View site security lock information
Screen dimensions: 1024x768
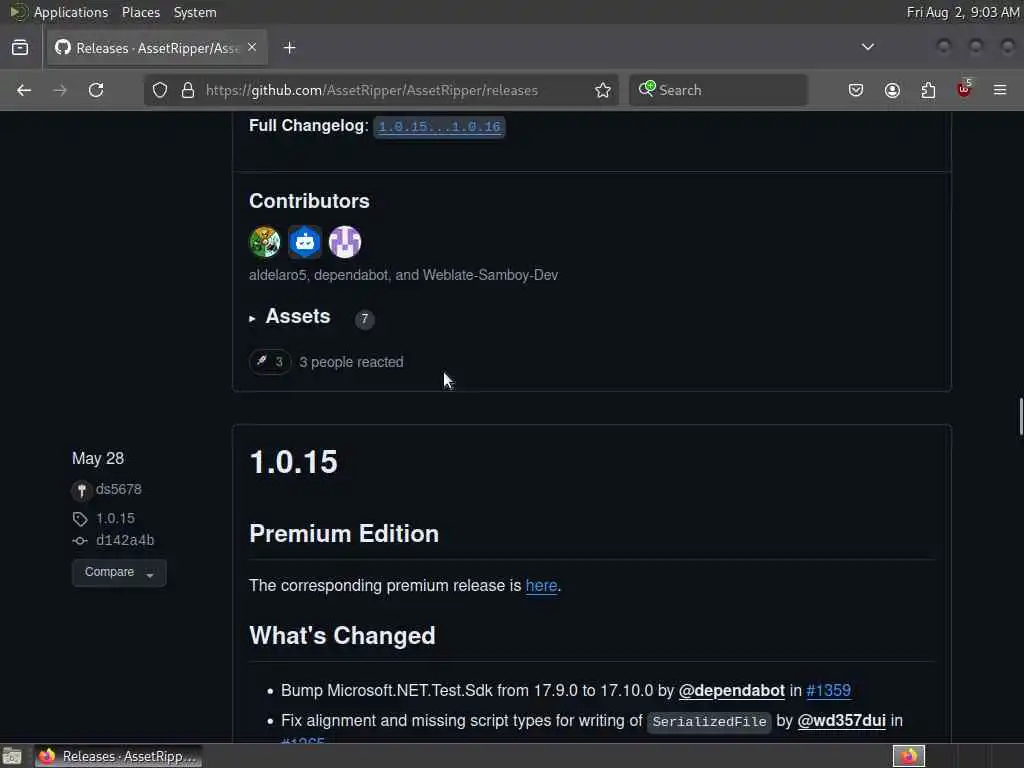click(188, 90)
